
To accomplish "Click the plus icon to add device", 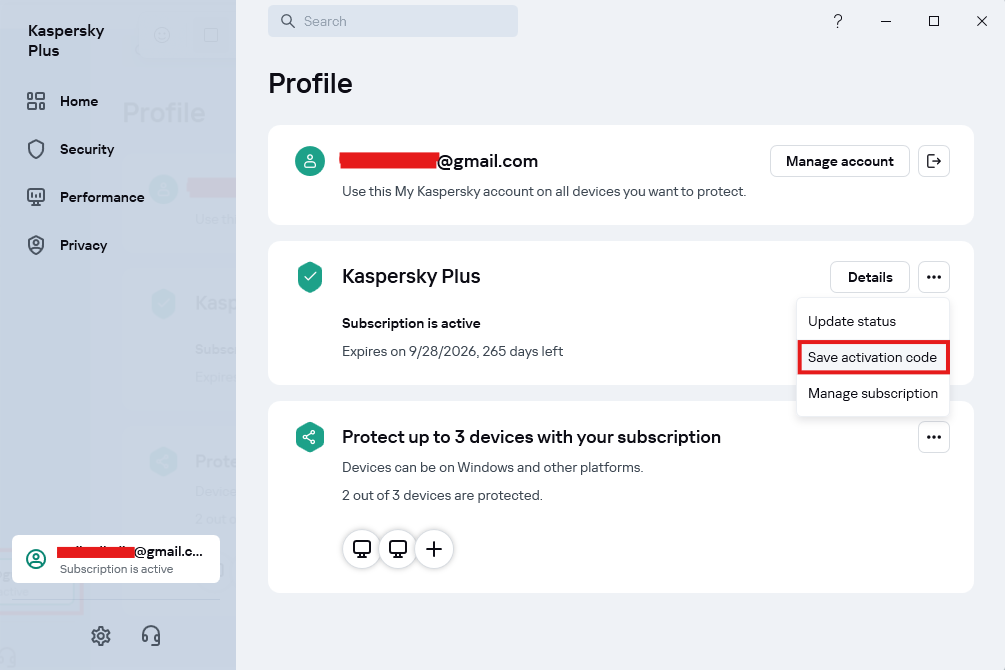I will point(434,549).
